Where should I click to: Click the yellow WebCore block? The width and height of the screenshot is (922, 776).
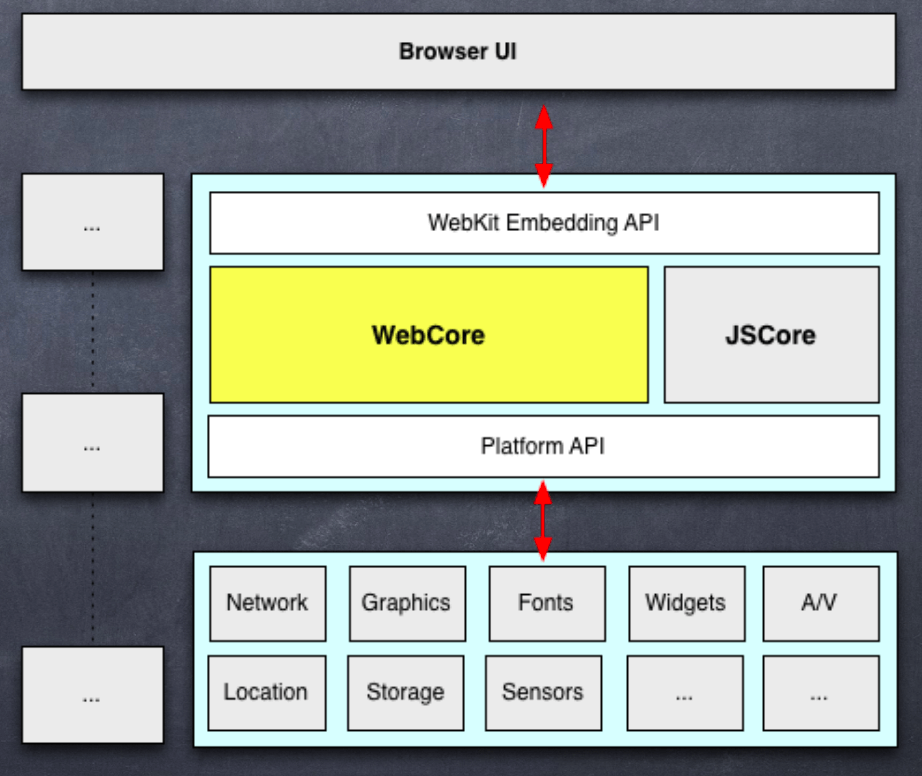(428, 334)
